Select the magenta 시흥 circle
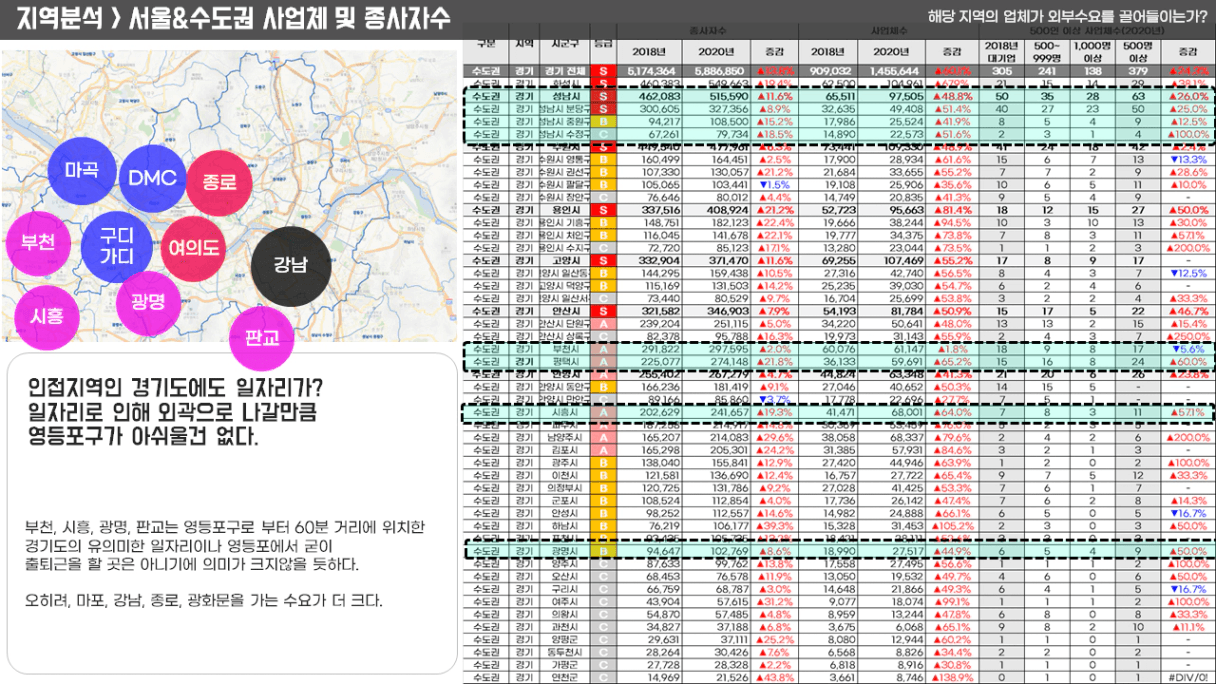This screenshot has width=1216, height=684. (46, 317)
